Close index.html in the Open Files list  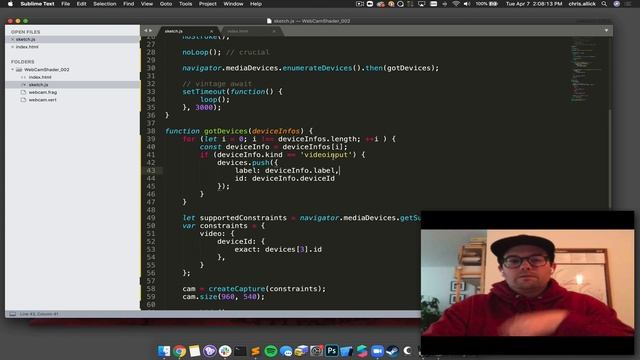[12, 47]
